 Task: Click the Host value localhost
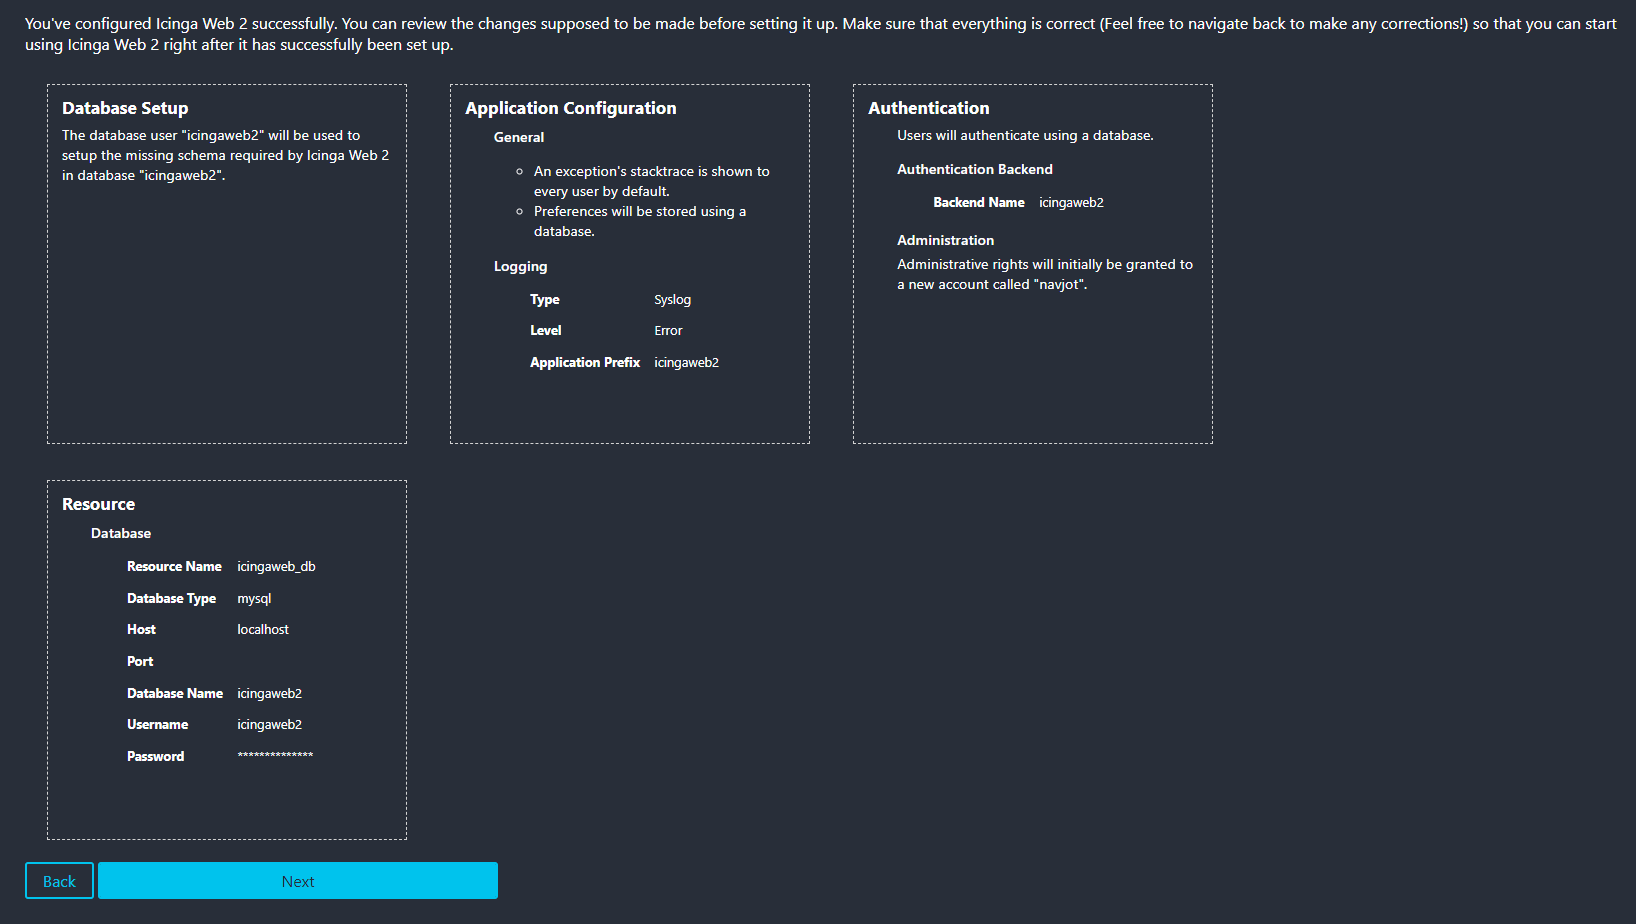coord(263,629)
